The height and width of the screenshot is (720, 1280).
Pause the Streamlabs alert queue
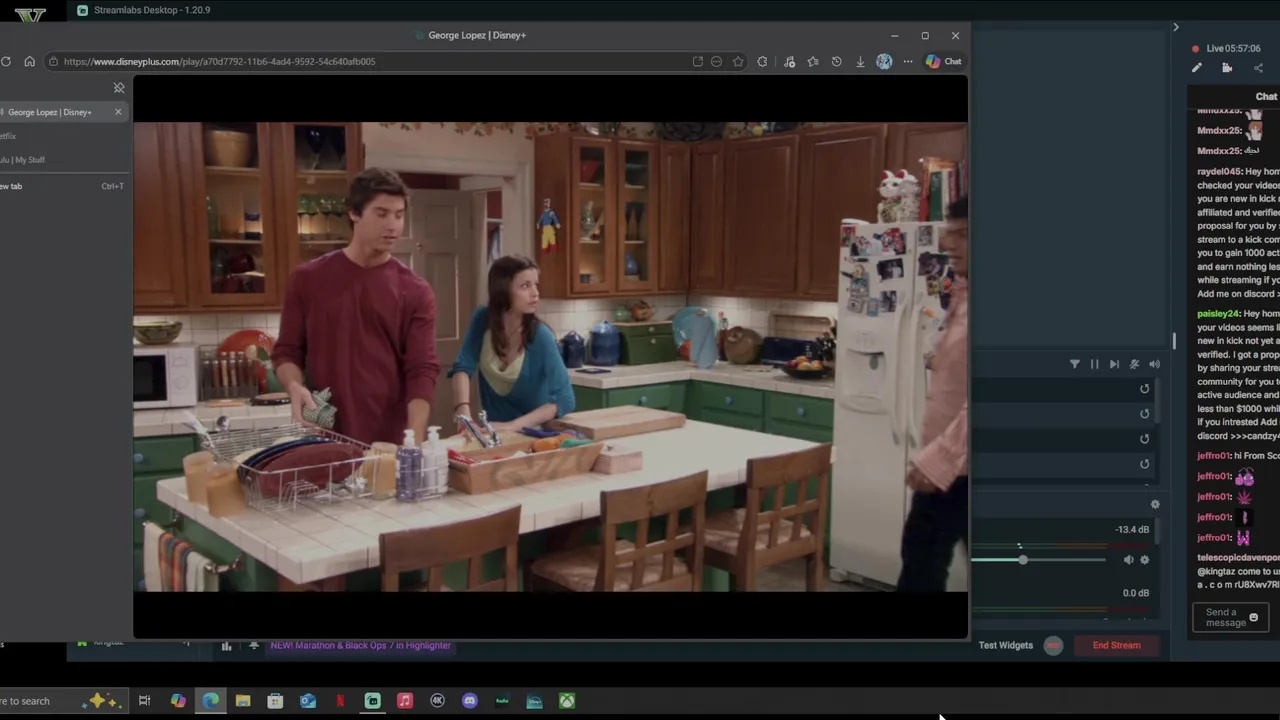click(x=1094, y=365)
